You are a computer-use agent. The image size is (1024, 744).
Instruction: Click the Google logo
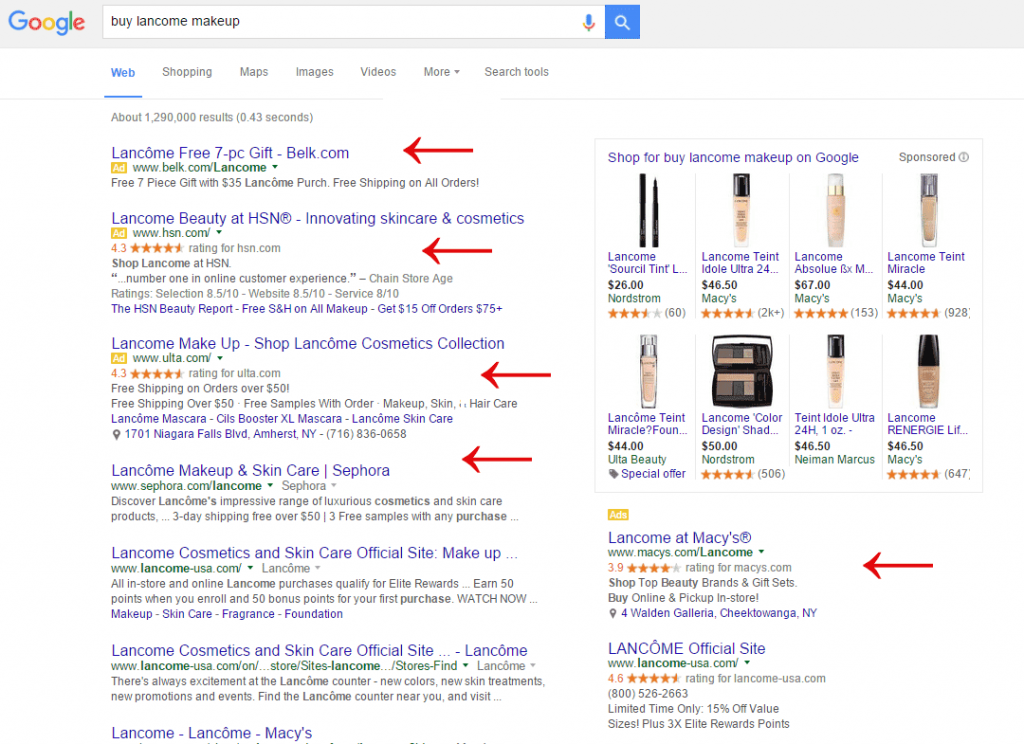click(46, 22)
